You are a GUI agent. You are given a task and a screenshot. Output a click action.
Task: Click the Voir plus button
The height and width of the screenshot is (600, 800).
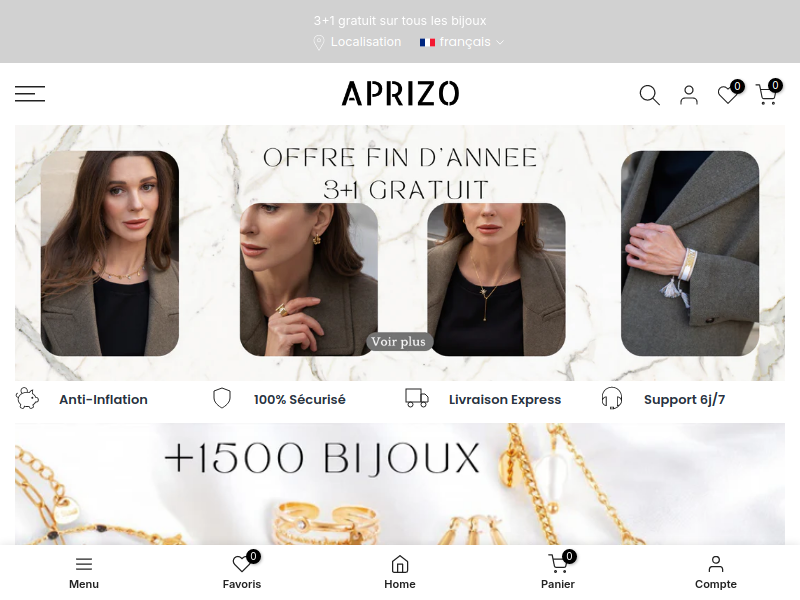(x=398, y=342)
